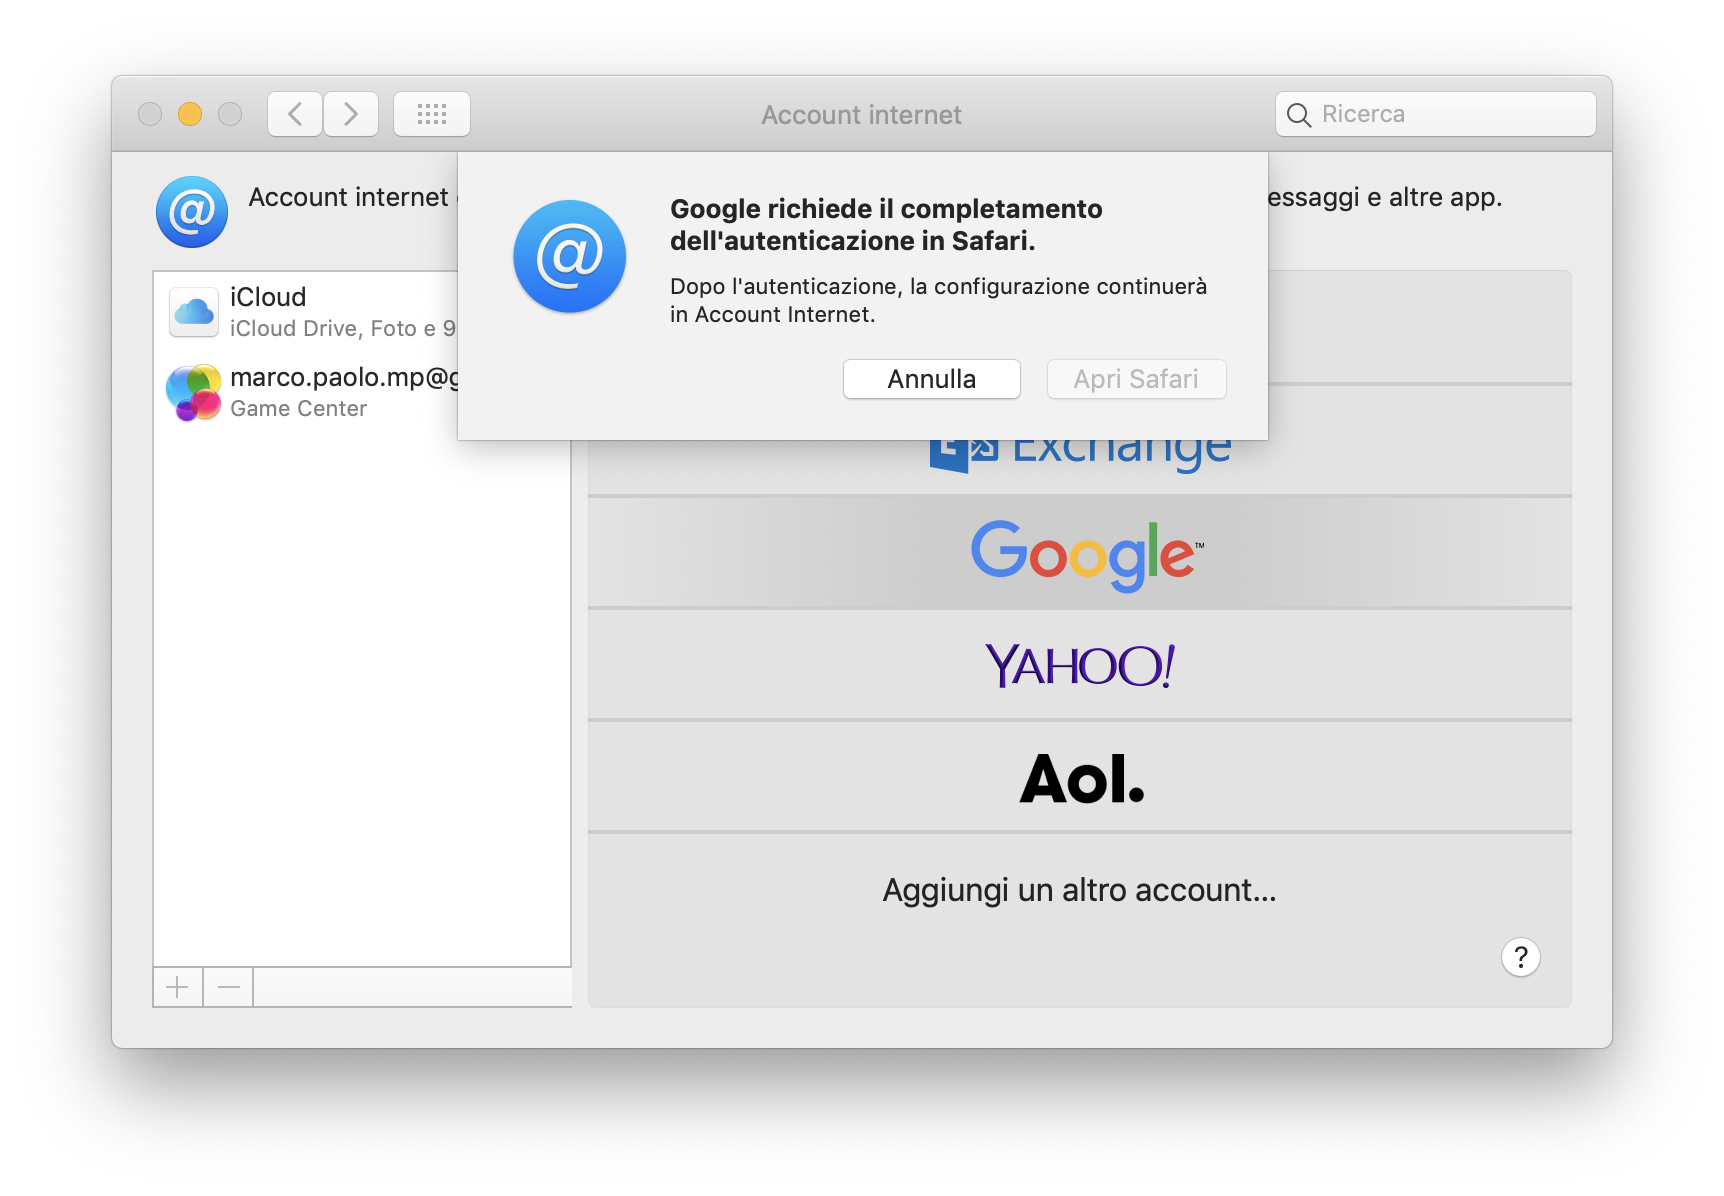Choose the Google account type
This screenshot has height=1196, width=1724.
(1080, 553)
